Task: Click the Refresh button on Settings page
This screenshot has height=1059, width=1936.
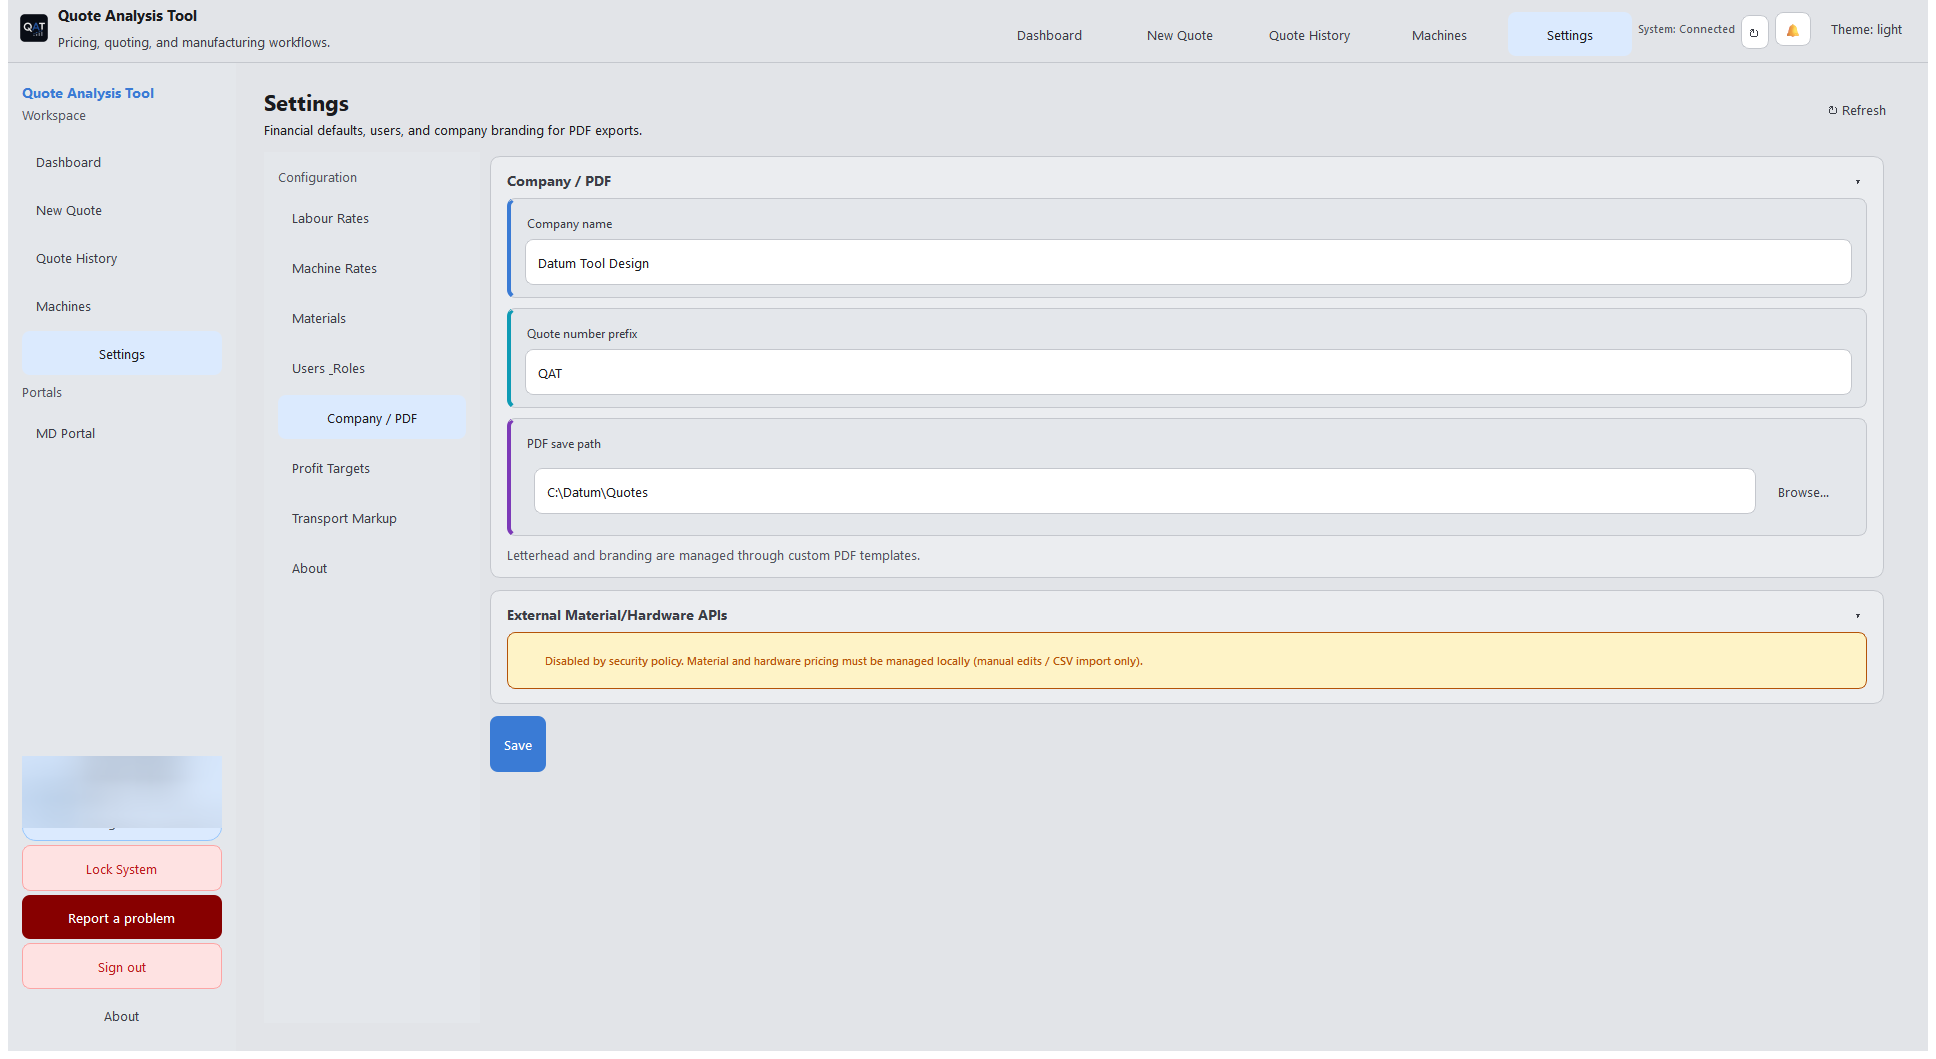Action: 1857,111
